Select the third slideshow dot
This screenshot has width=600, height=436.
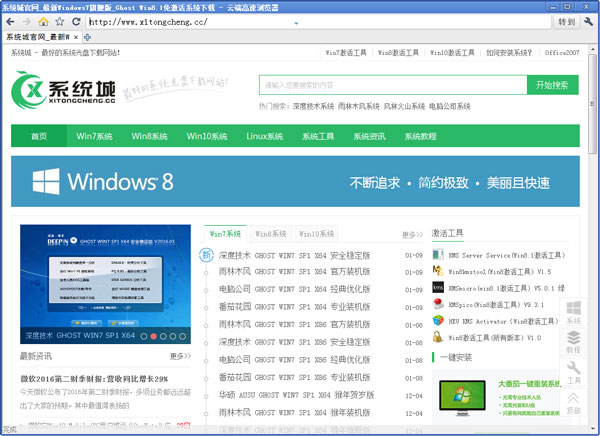coord(163,336)
